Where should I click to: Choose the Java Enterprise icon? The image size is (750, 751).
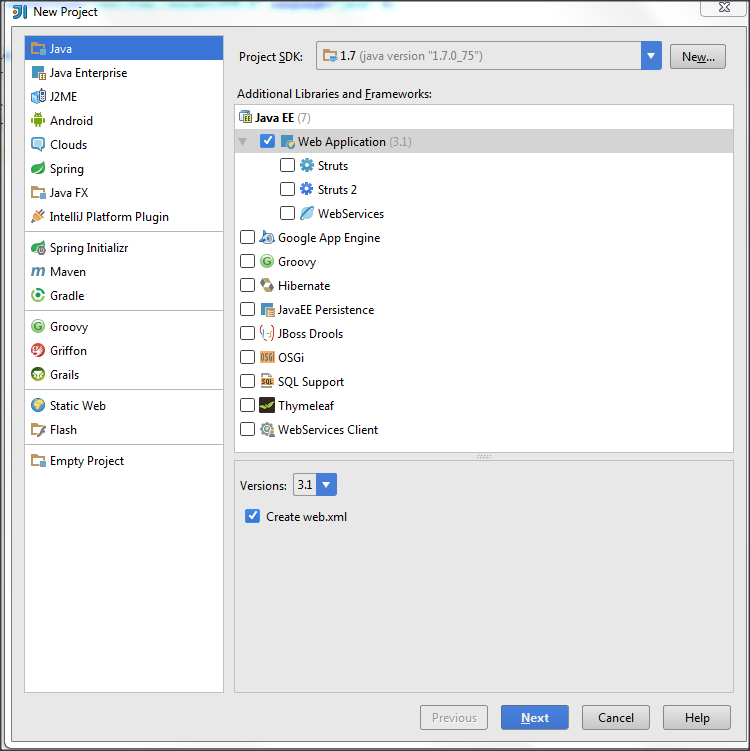38,73
